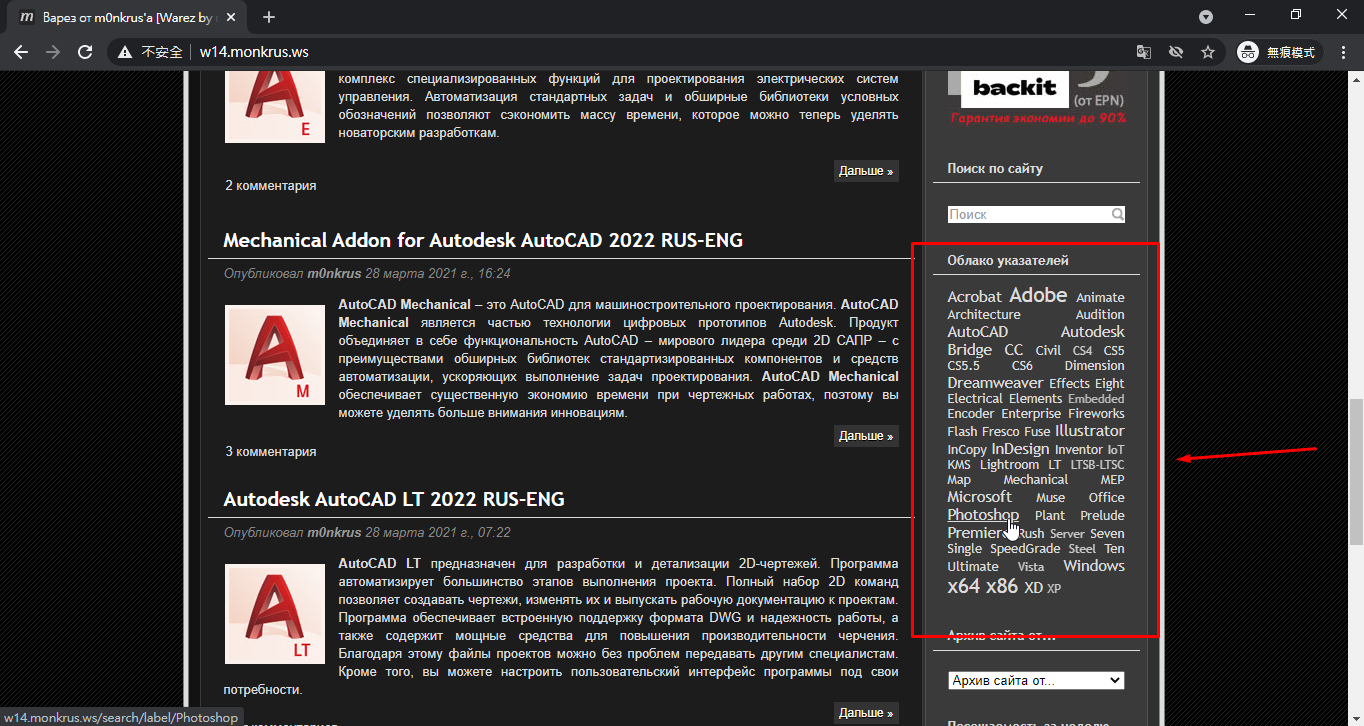The width and height of the screenshot is (1364, 726).
Task: Select the Bridge tag
Action: point(970,350)
